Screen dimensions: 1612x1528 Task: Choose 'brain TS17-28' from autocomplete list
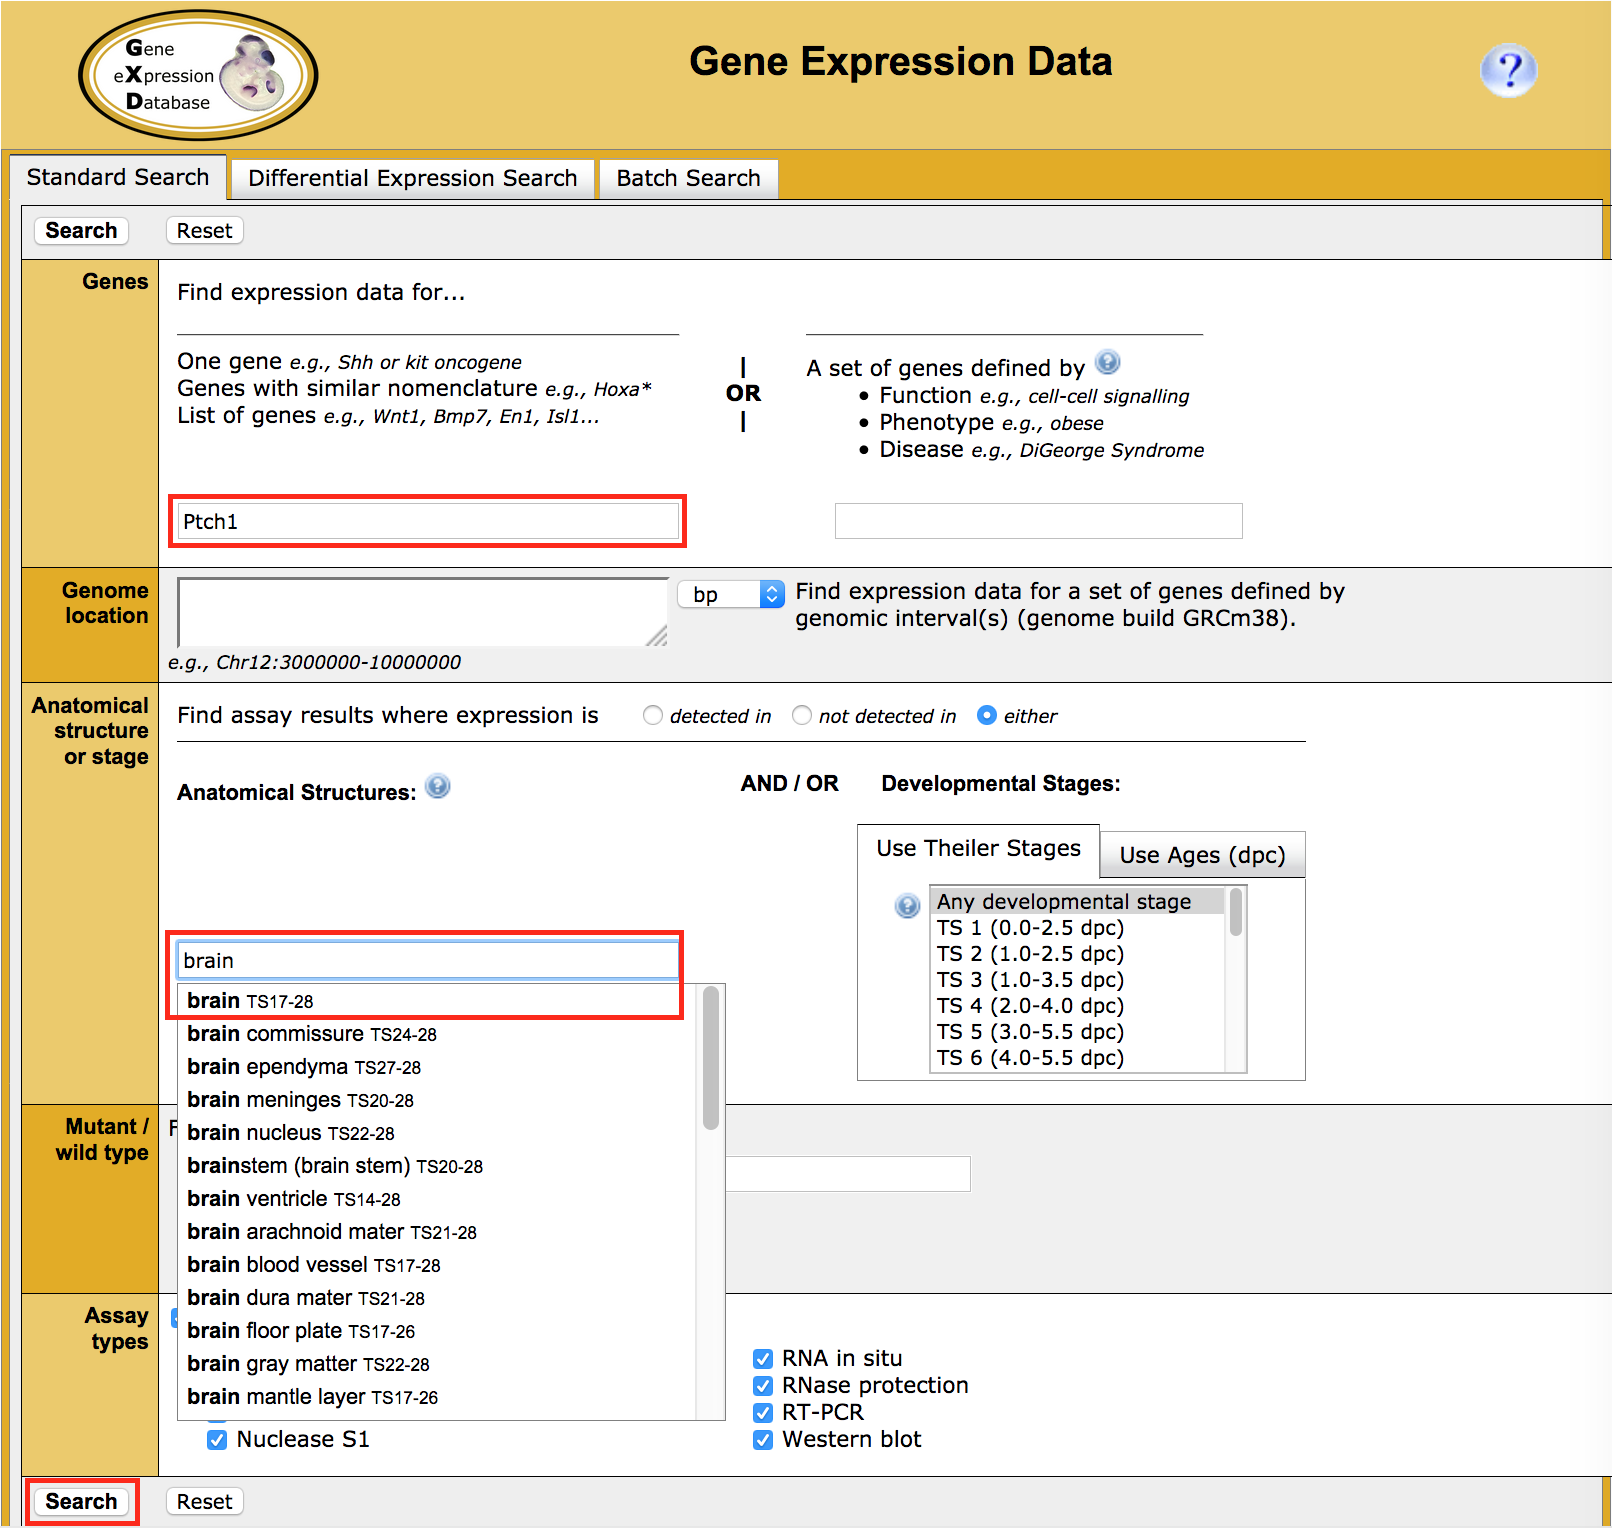pos(250,1001)
